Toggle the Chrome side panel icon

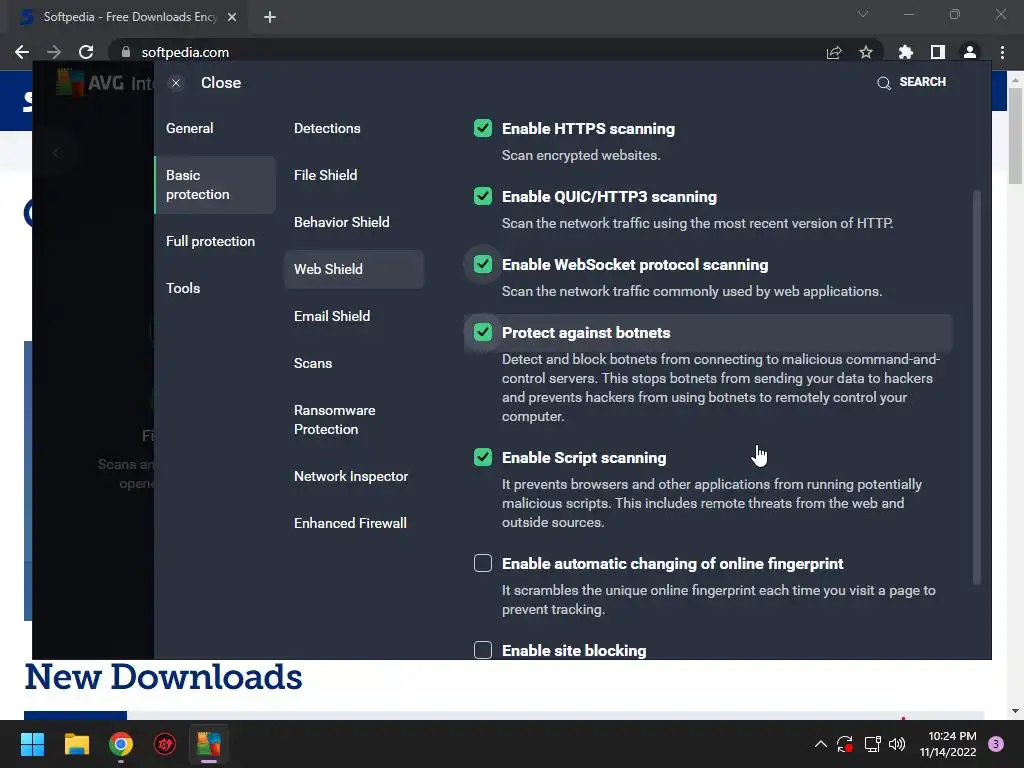click(938, 52)
